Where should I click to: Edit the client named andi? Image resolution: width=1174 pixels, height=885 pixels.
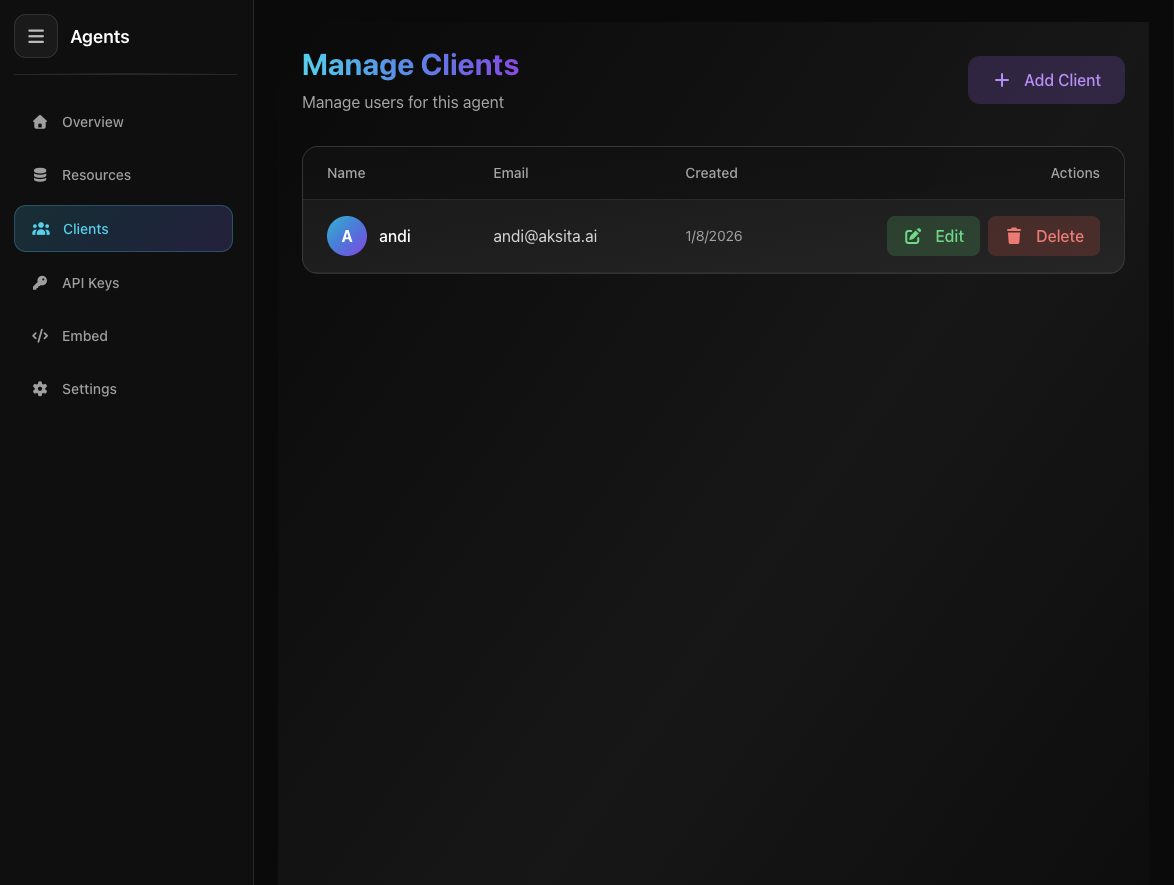point(933,236)
